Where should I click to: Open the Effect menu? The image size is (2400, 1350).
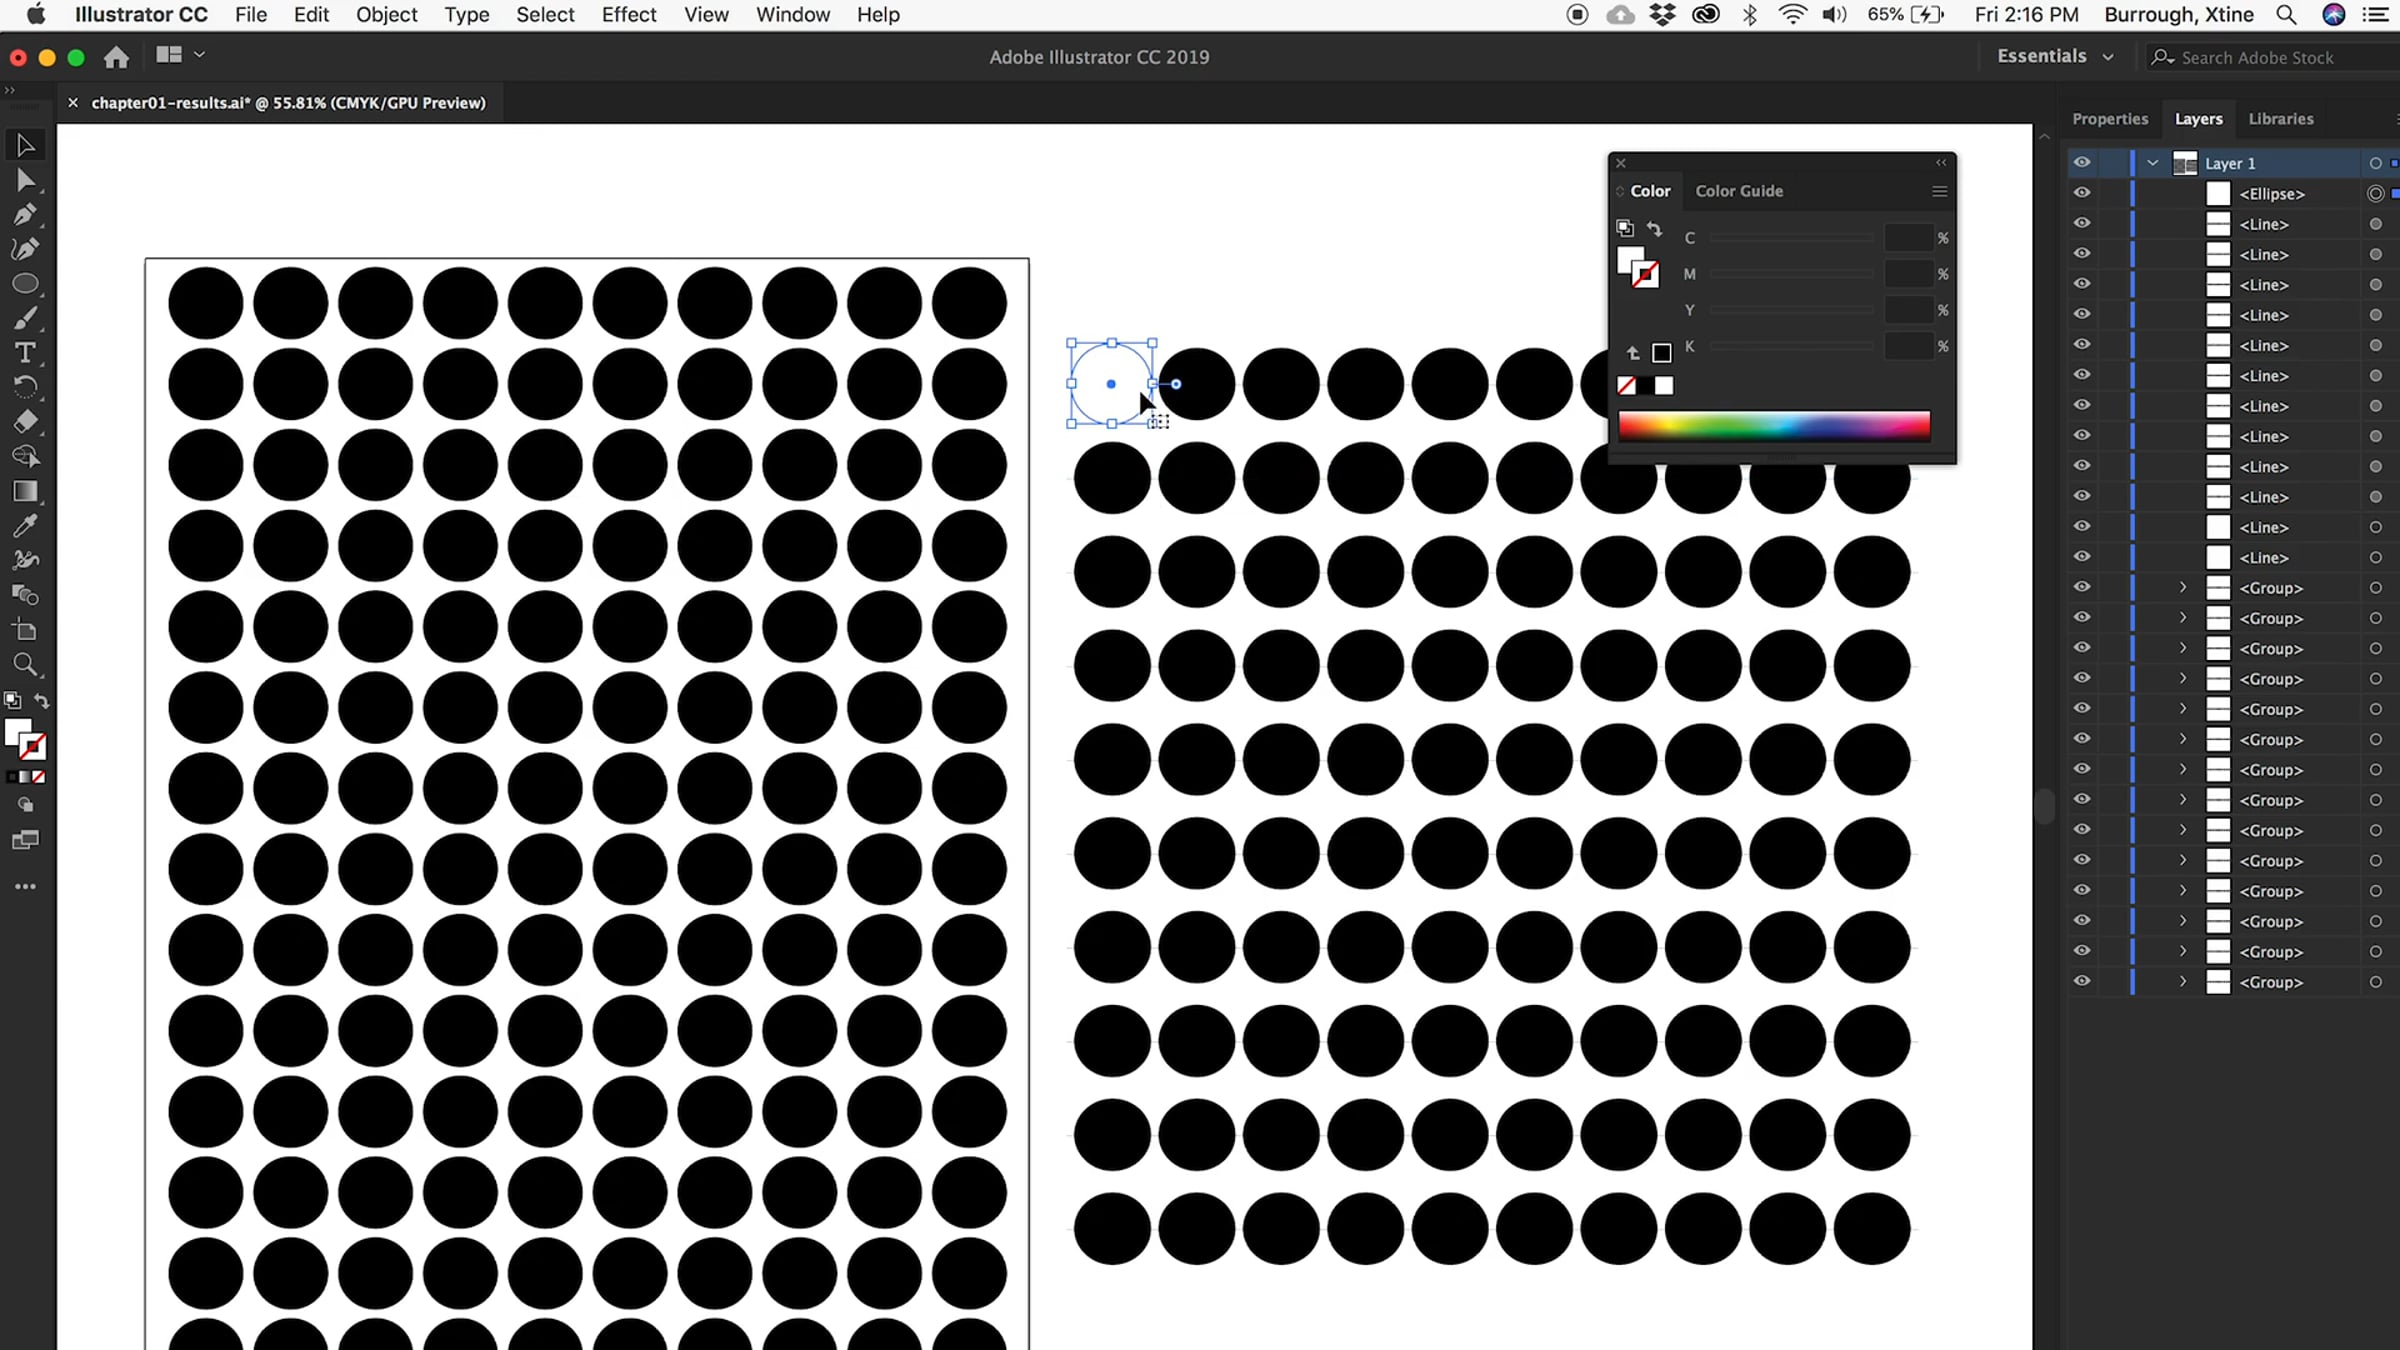628,15
